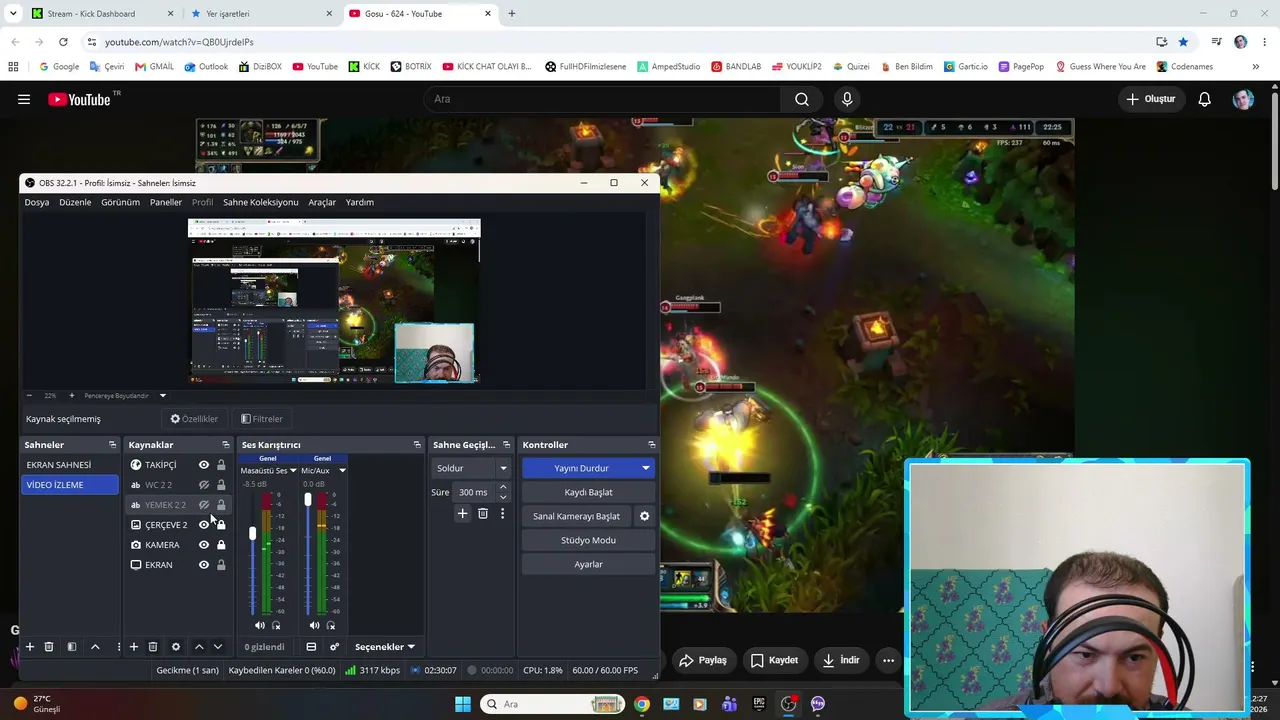Add a new scene in Sahneler panel
1280x720 pixels.
pyautogui.click(x=30, y=647)
